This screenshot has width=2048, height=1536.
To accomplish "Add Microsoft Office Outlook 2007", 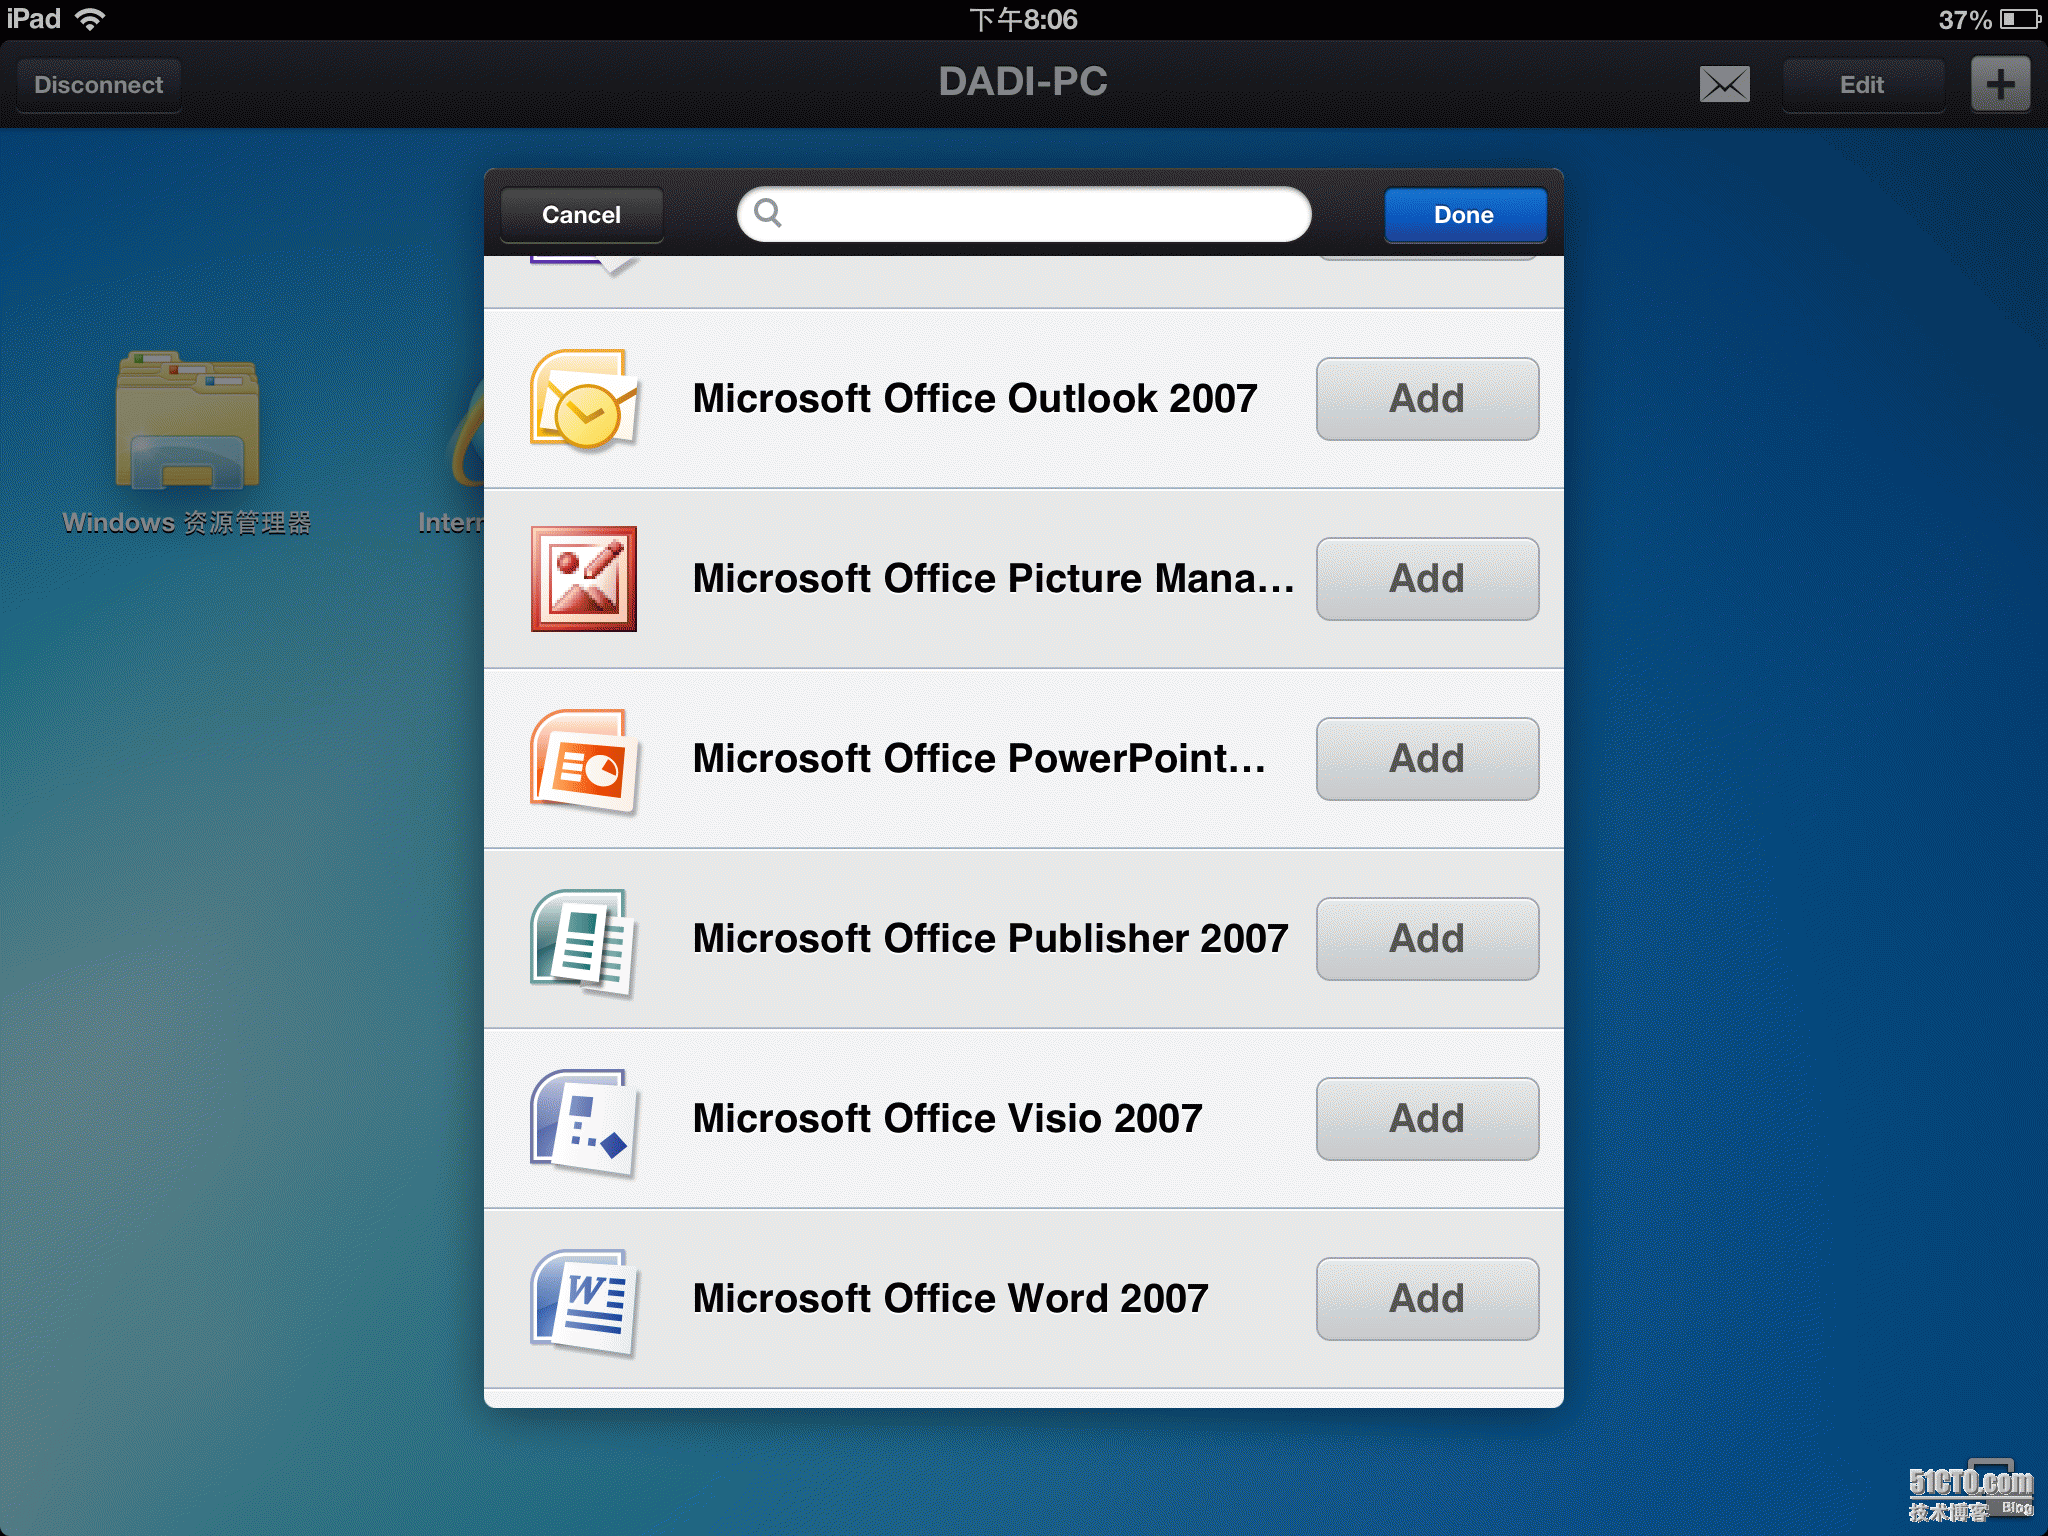I will [x=1426, y=399].
